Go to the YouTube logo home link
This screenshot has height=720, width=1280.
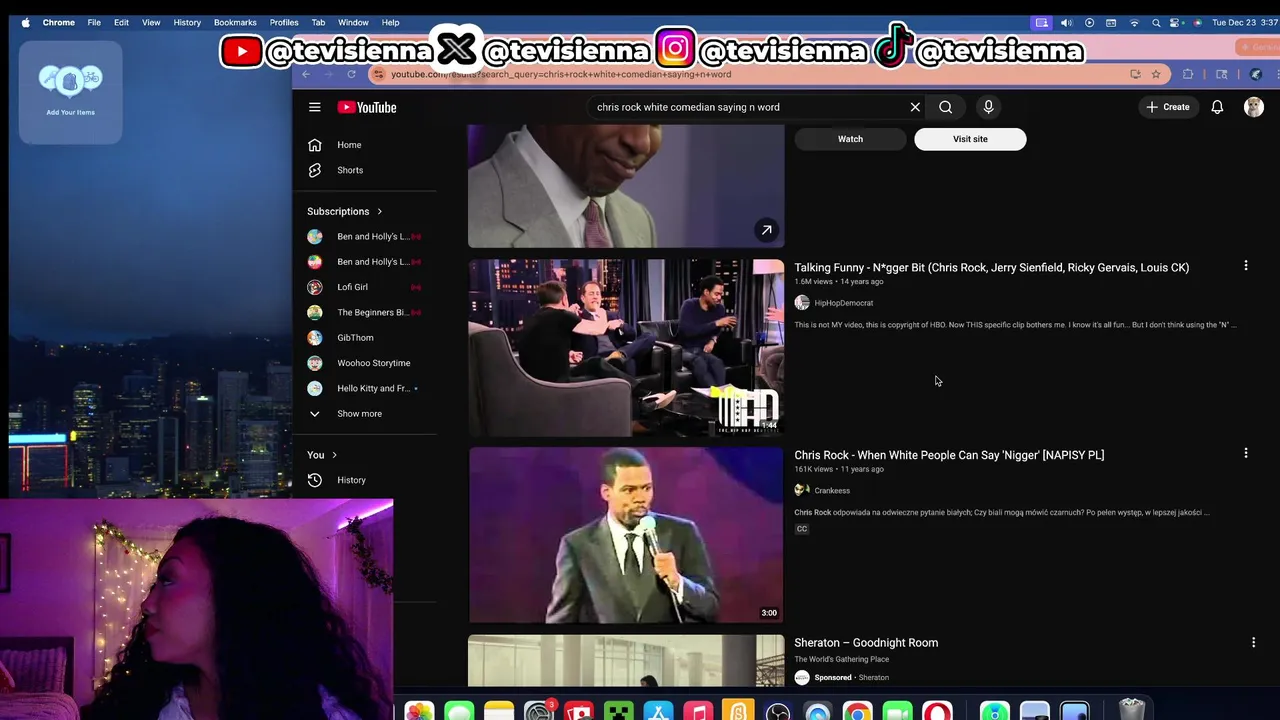click(367, 107)
